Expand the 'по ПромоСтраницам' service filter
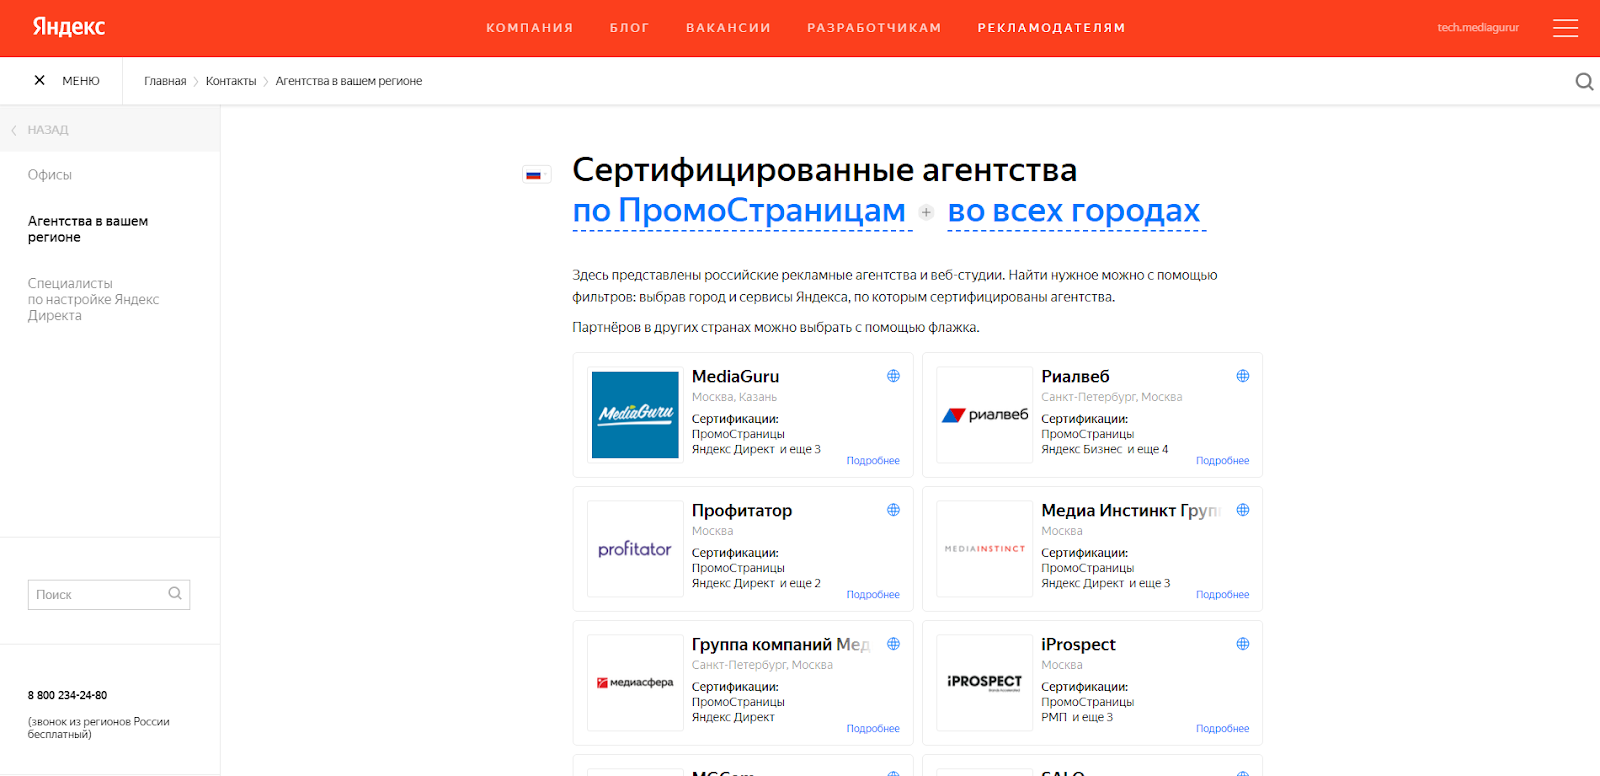The image size is (1600, 776). [739, 211]
